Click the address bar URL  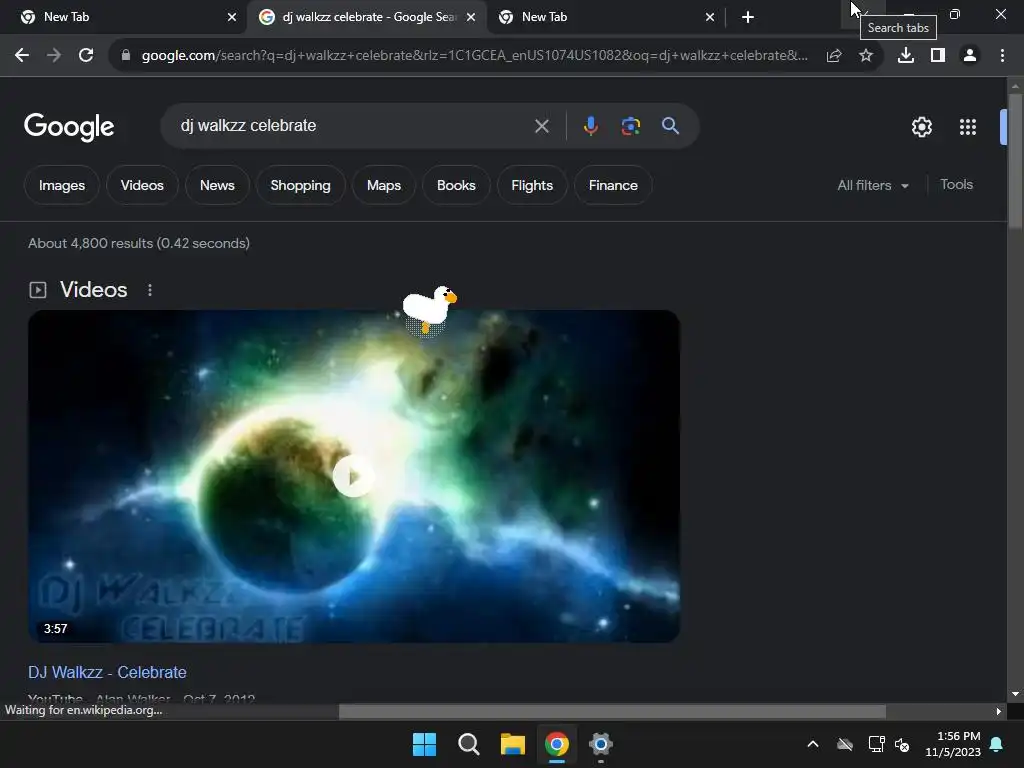click(474, 56)
